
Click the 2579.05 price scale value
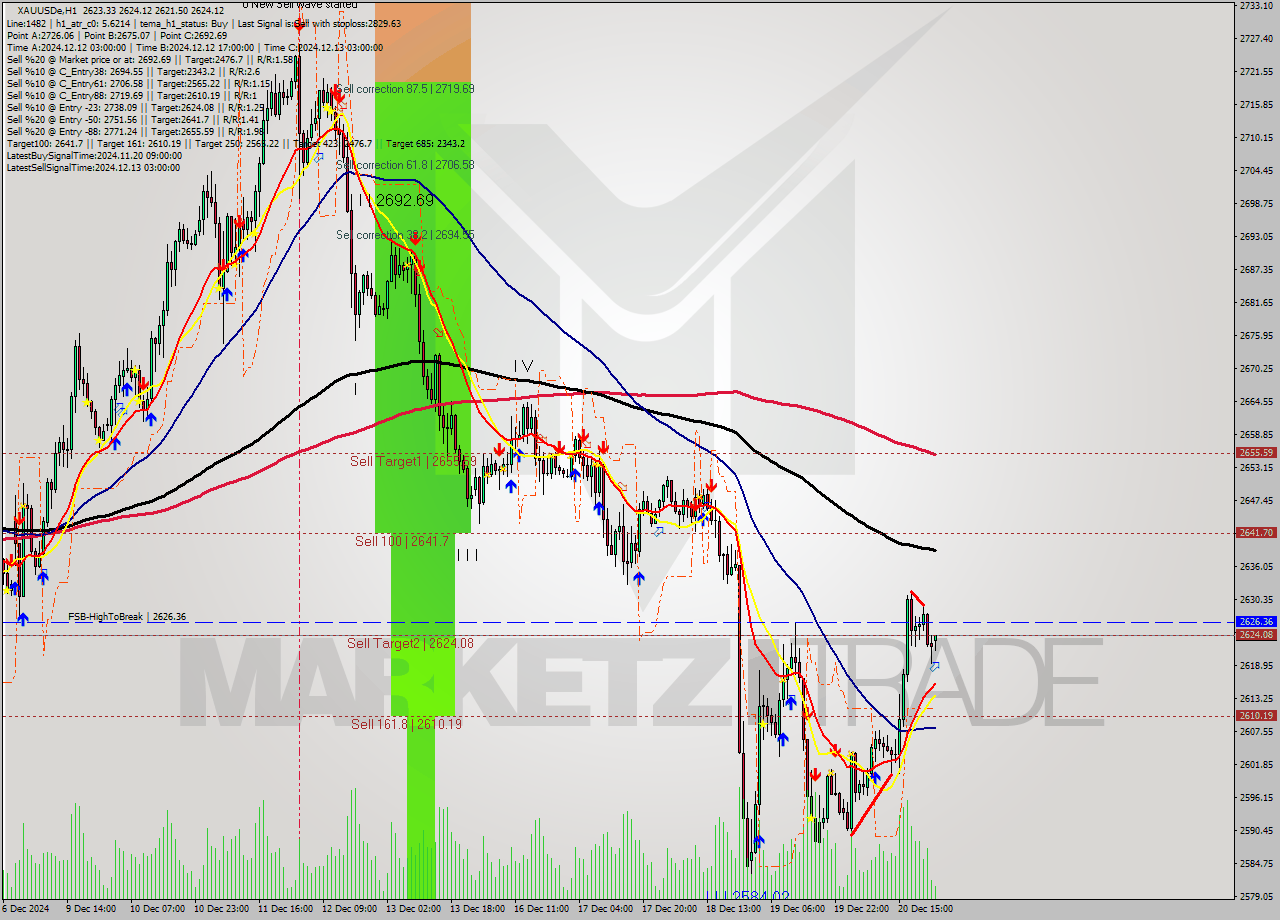coord(1256,896)
